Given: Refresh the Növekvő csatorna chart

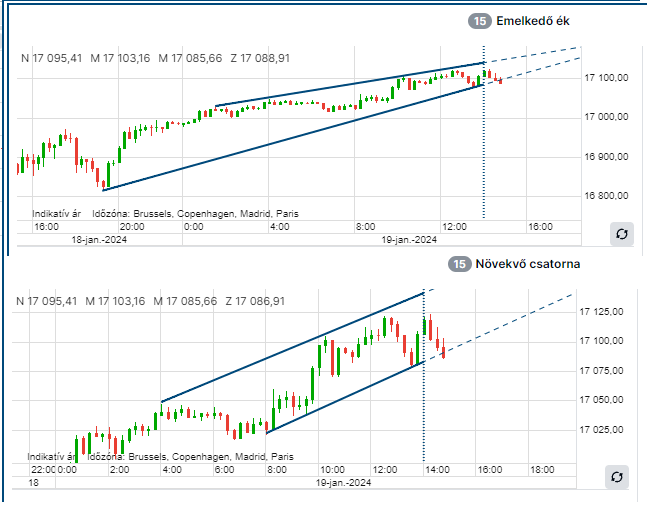Looking at the screenshot, I should click(x=616, y=477).
